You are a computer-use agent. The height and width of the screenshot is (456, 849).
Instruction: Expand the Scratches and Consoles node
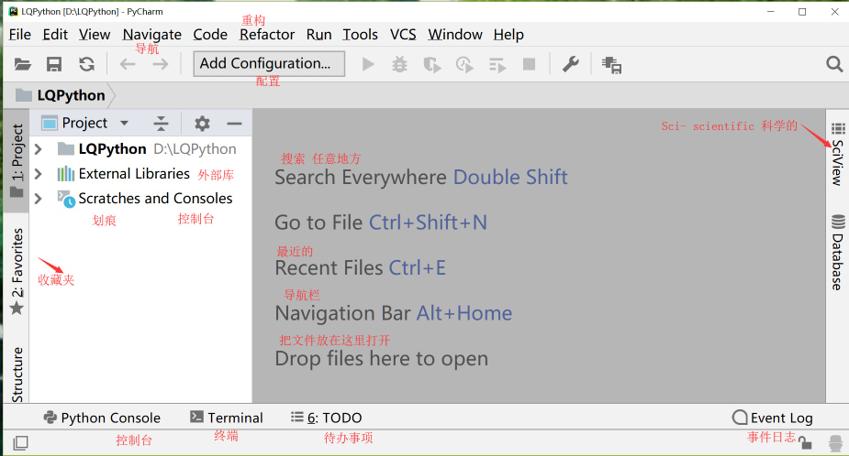[x=38, y=199]
